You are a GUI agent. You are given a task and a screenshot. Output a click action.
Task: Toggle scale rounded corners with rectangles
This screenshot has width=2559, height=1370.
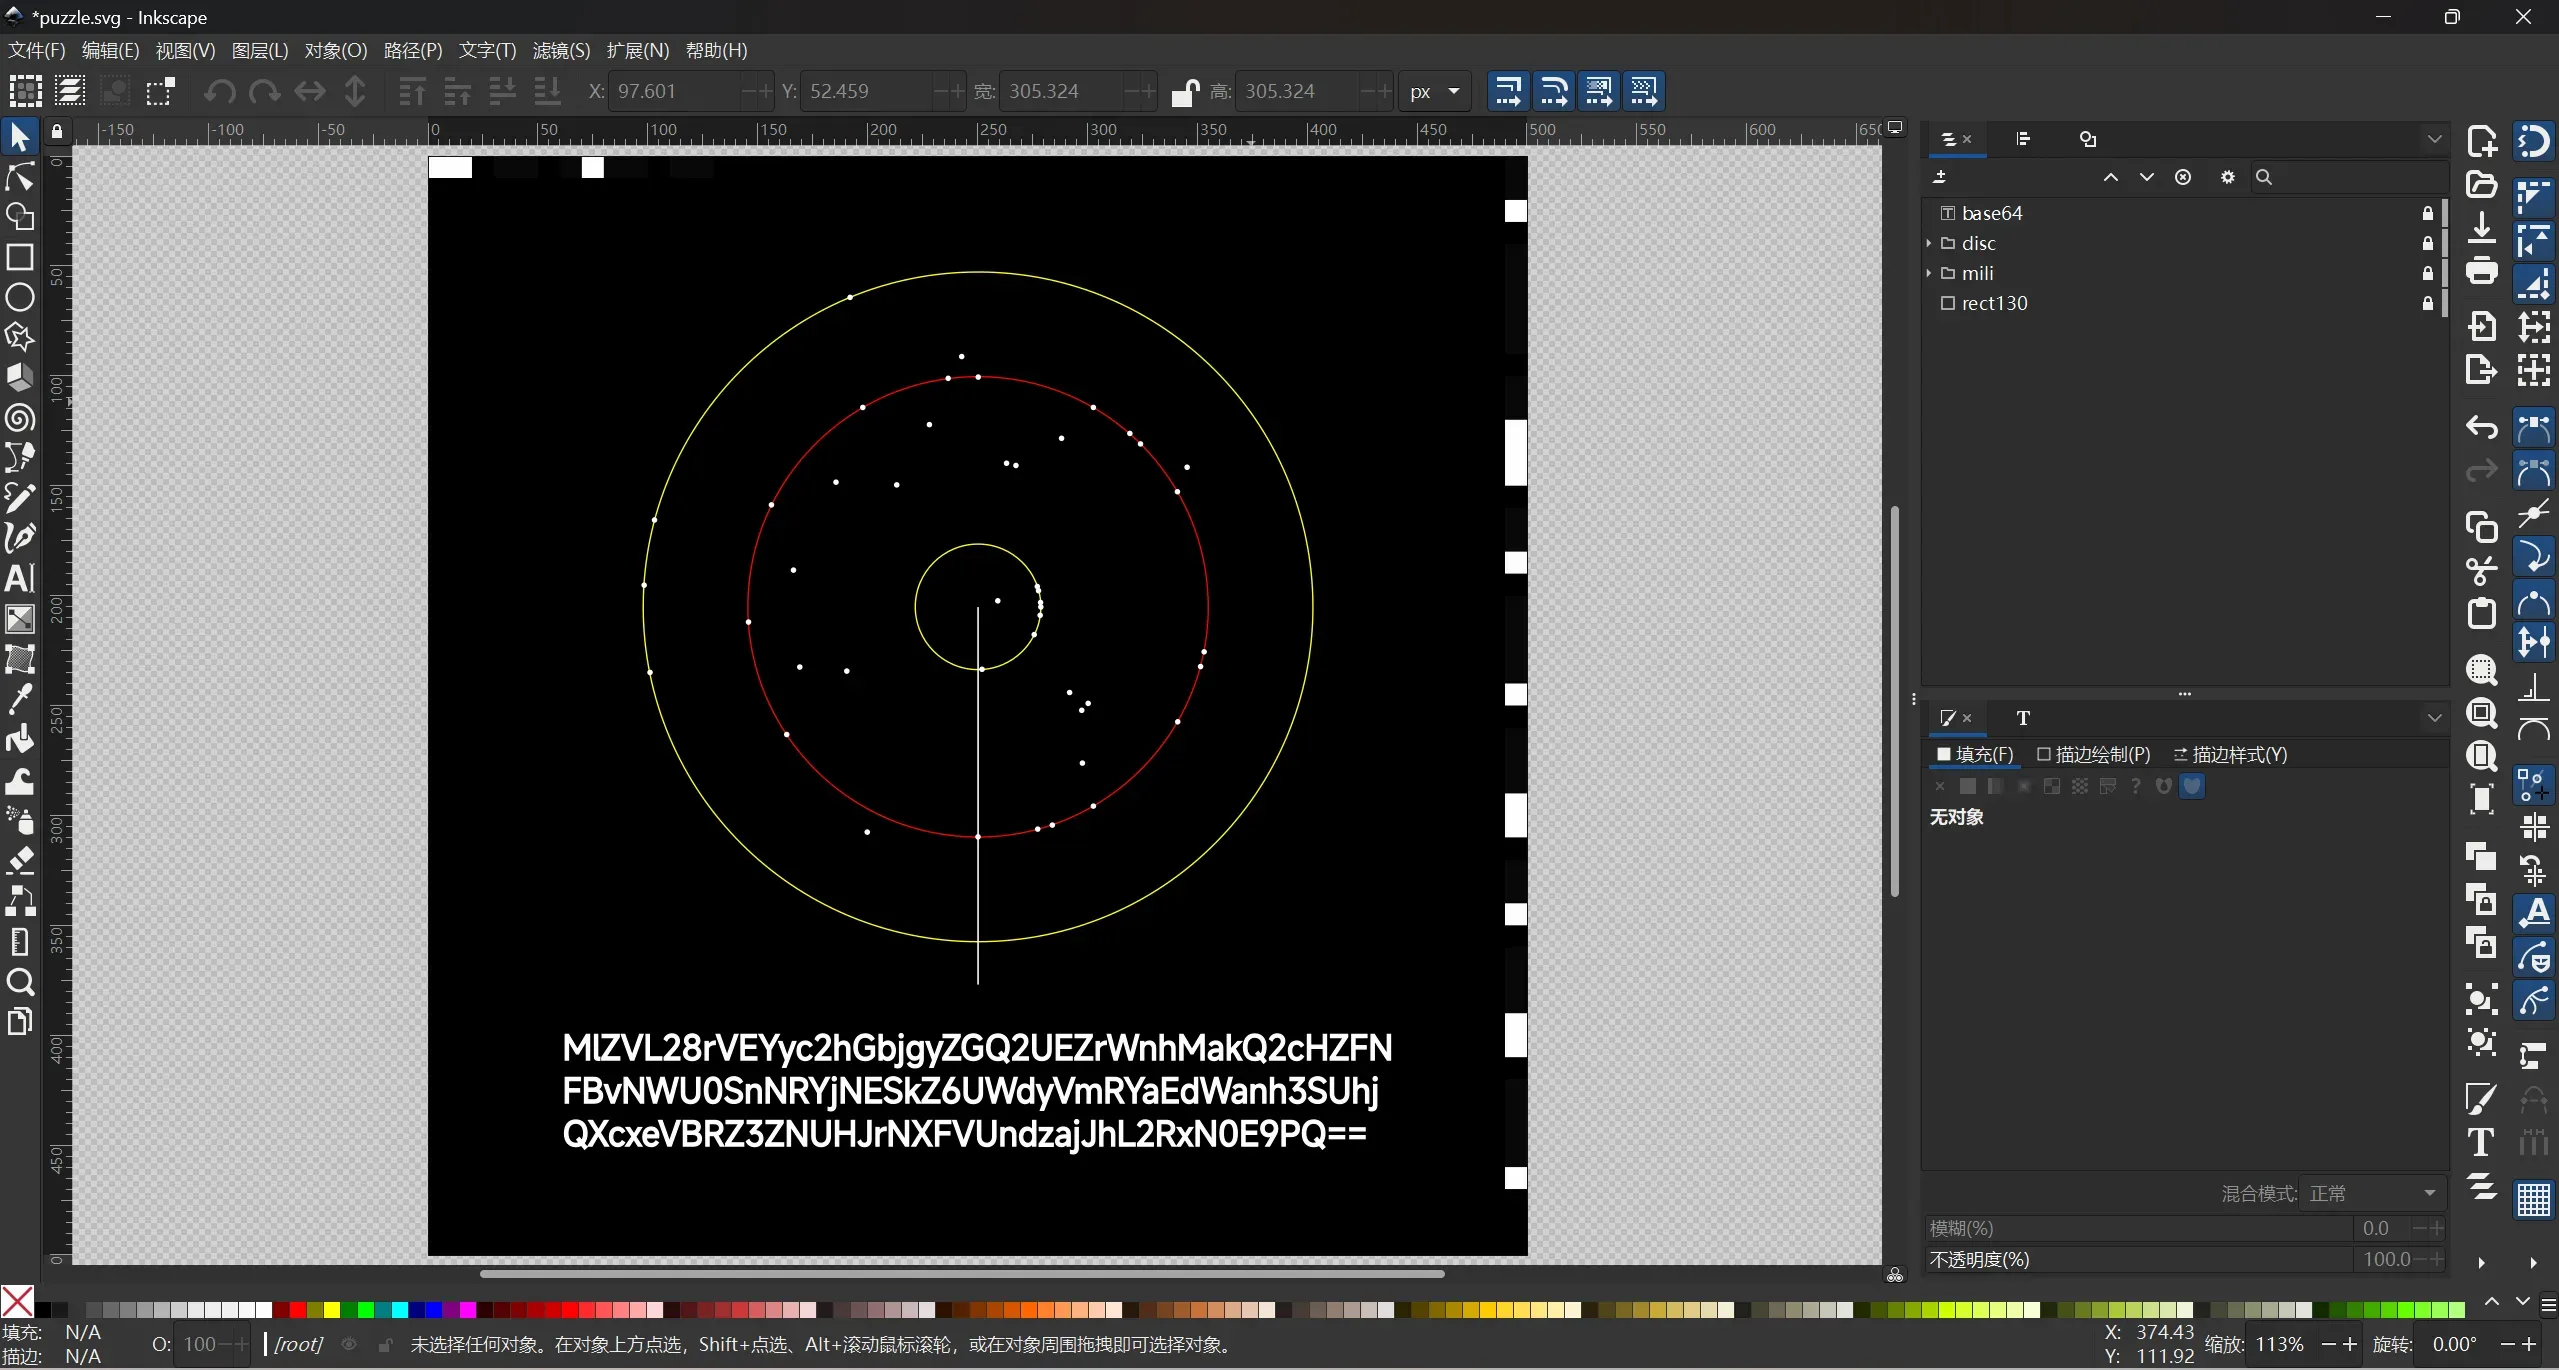[1554, 91]
